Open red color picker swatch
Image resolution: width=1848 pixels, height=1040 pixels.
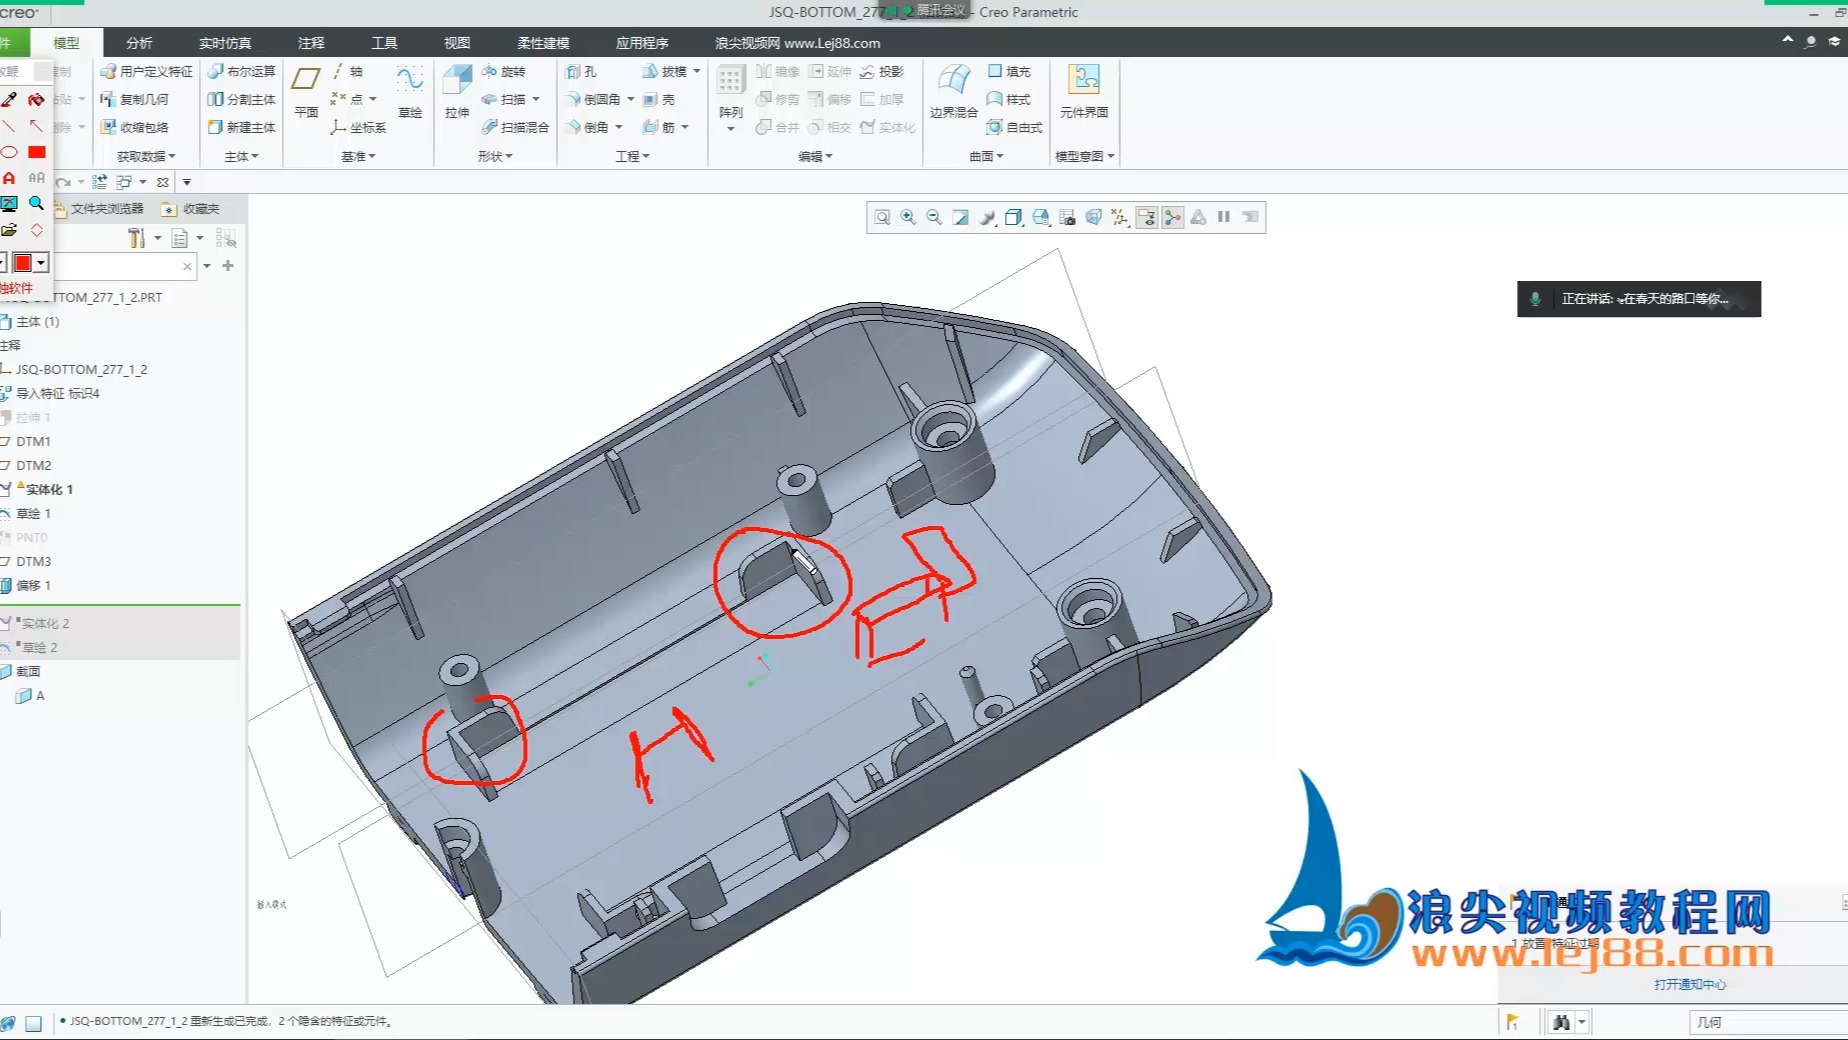pyautogui.click(x=23, y=262)
